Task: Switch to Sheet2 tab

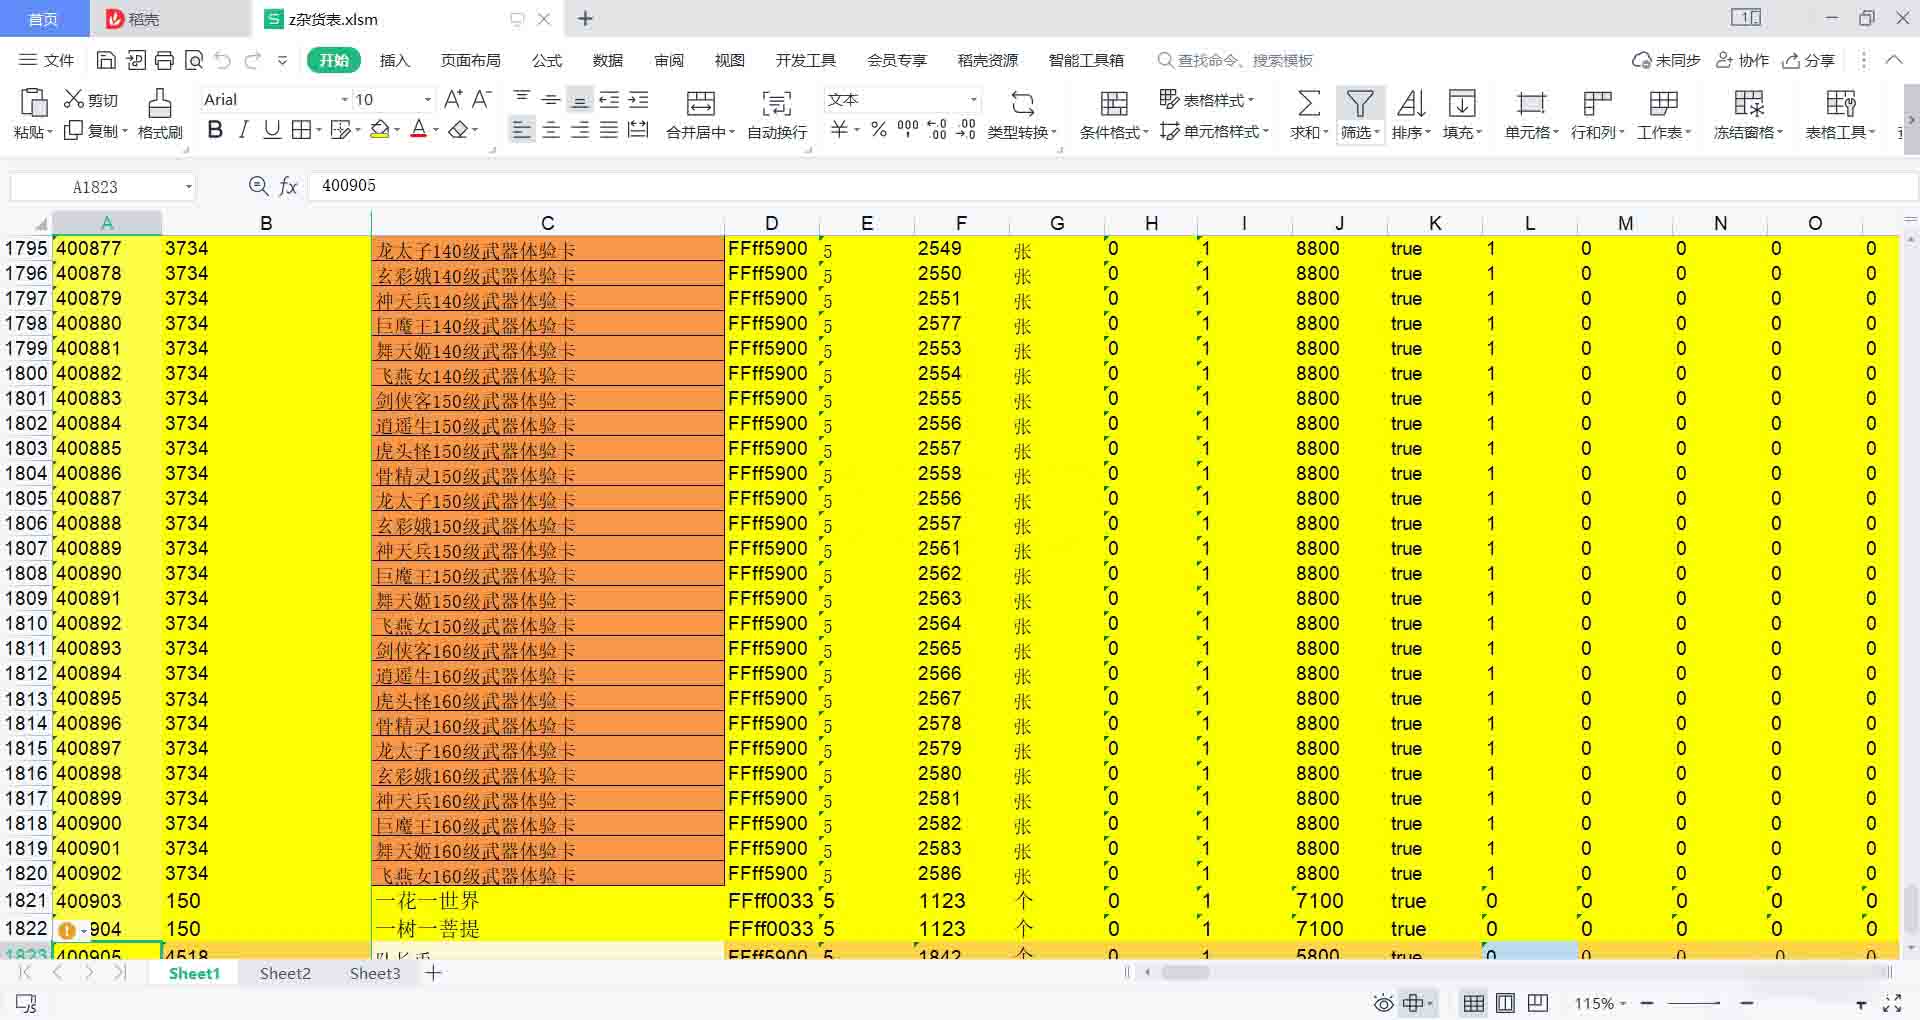Action: tap(285, 973)
